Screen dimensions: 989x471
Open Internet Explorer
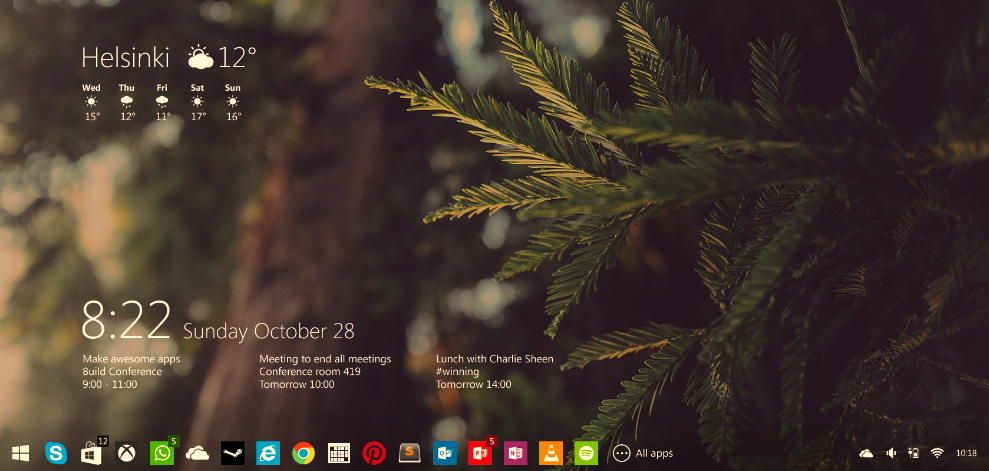[268, 453]
